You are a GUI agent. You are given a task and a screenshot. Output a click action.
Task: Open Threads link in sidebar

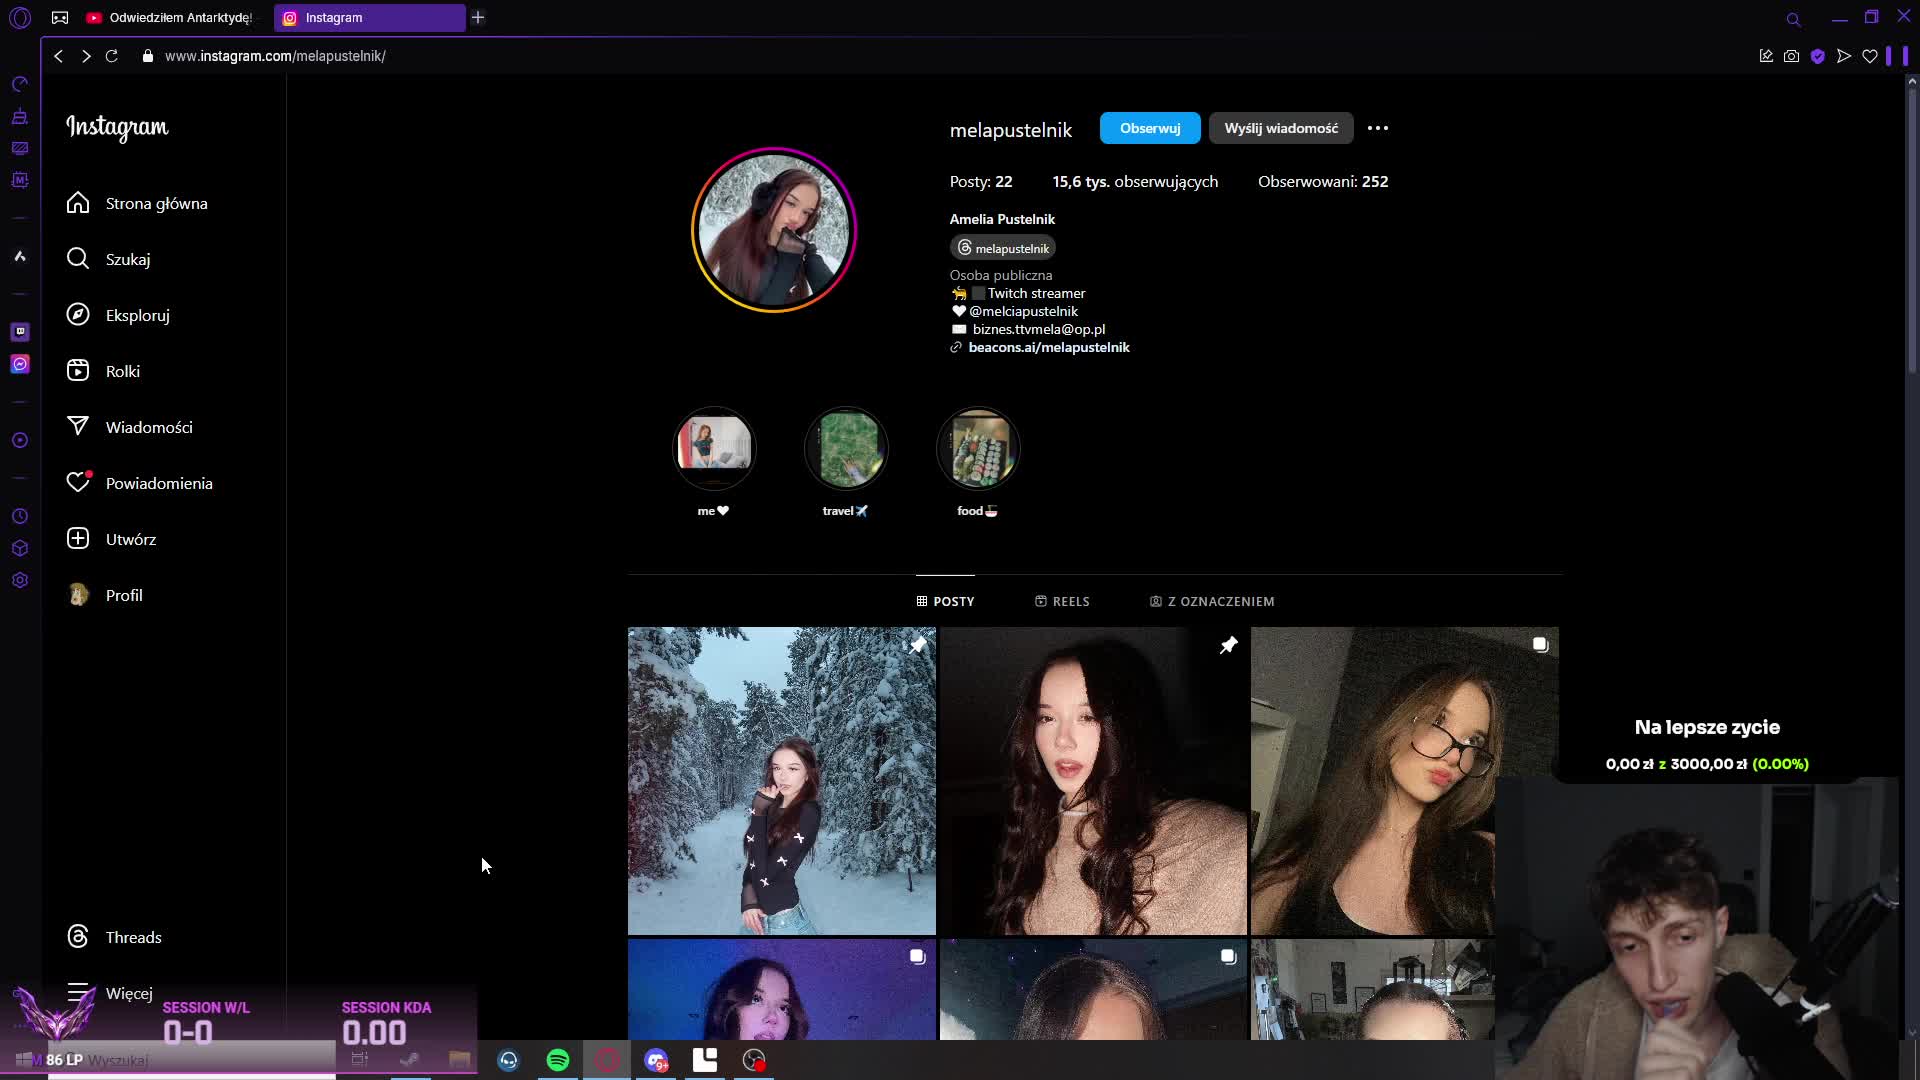(114, 937)
